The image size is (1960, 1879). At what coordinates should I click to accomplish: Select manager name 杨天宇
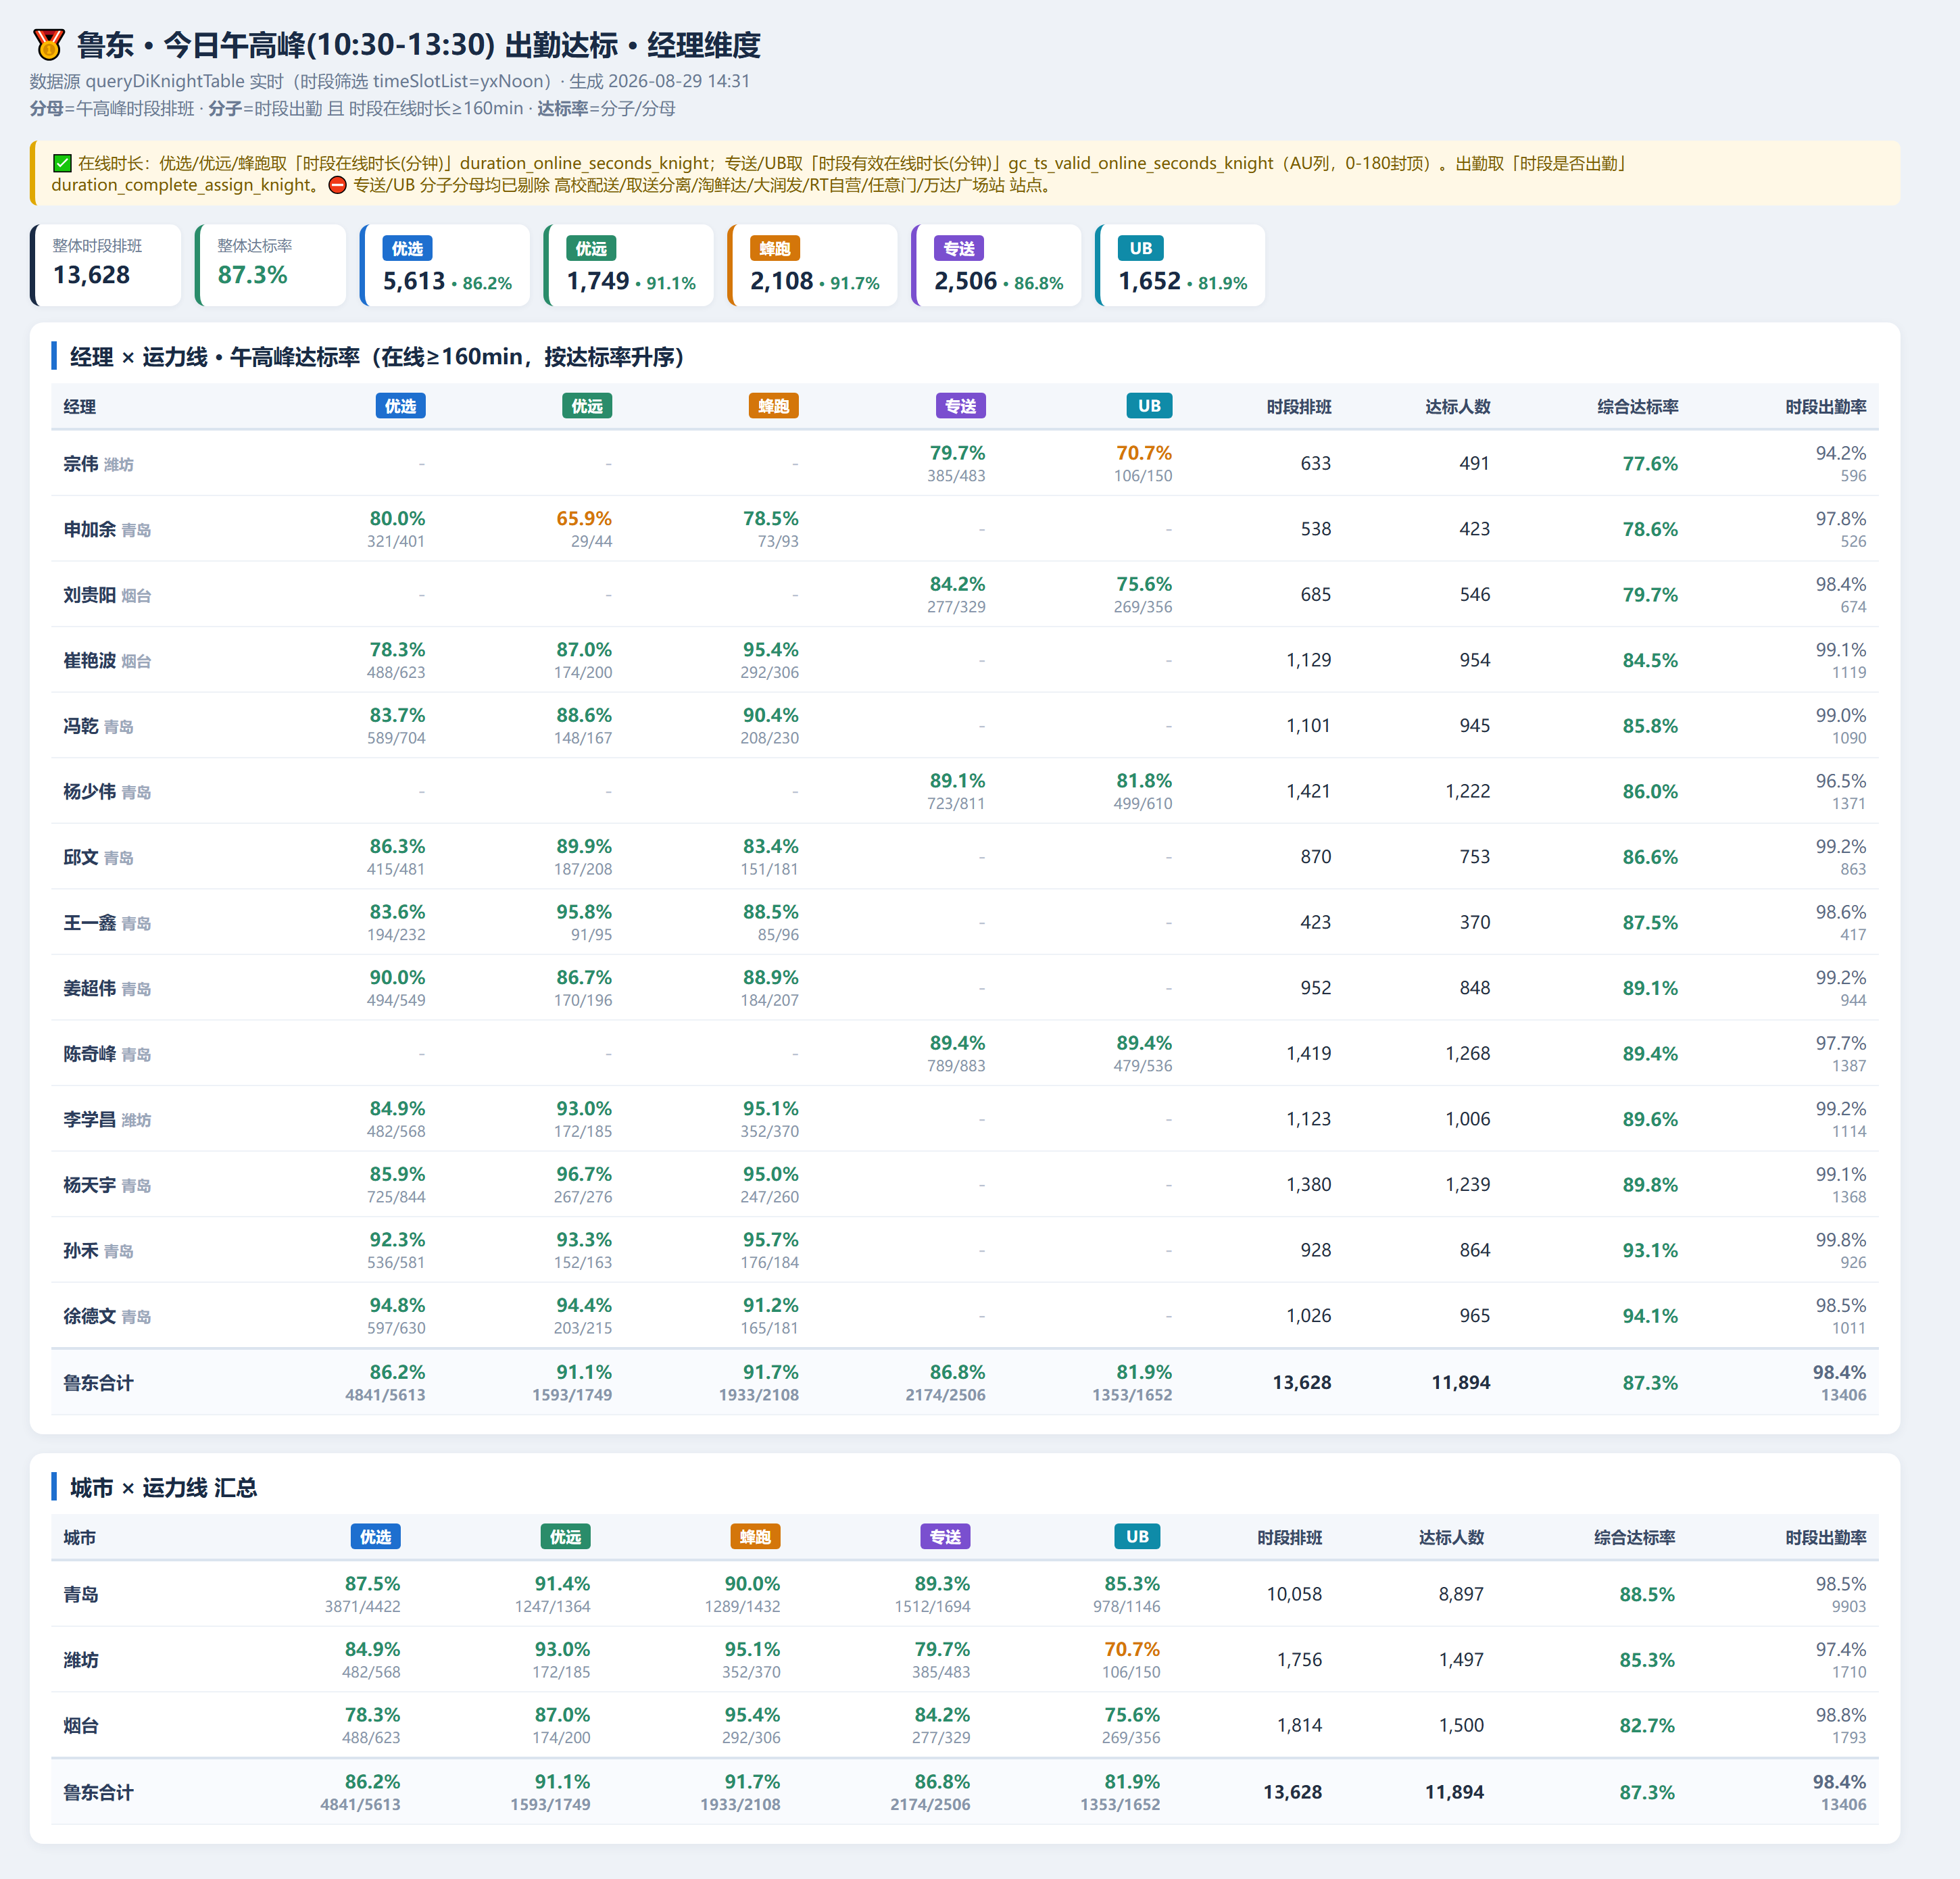pyautogui.click(x=90, y=1184)
